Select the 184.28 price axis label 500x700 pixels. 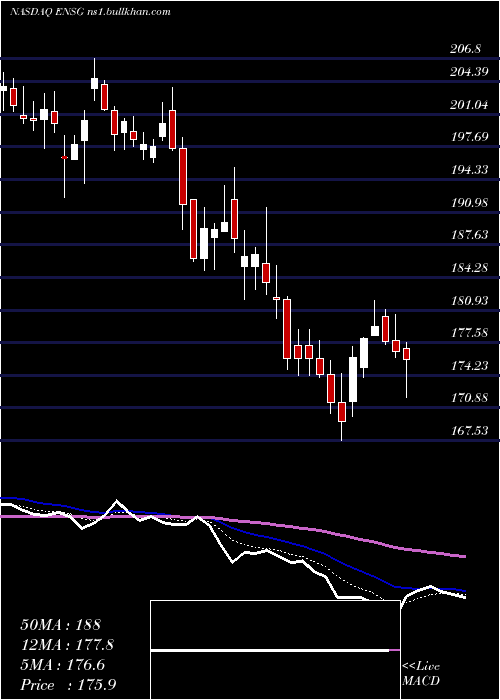(x=468, y=268)
